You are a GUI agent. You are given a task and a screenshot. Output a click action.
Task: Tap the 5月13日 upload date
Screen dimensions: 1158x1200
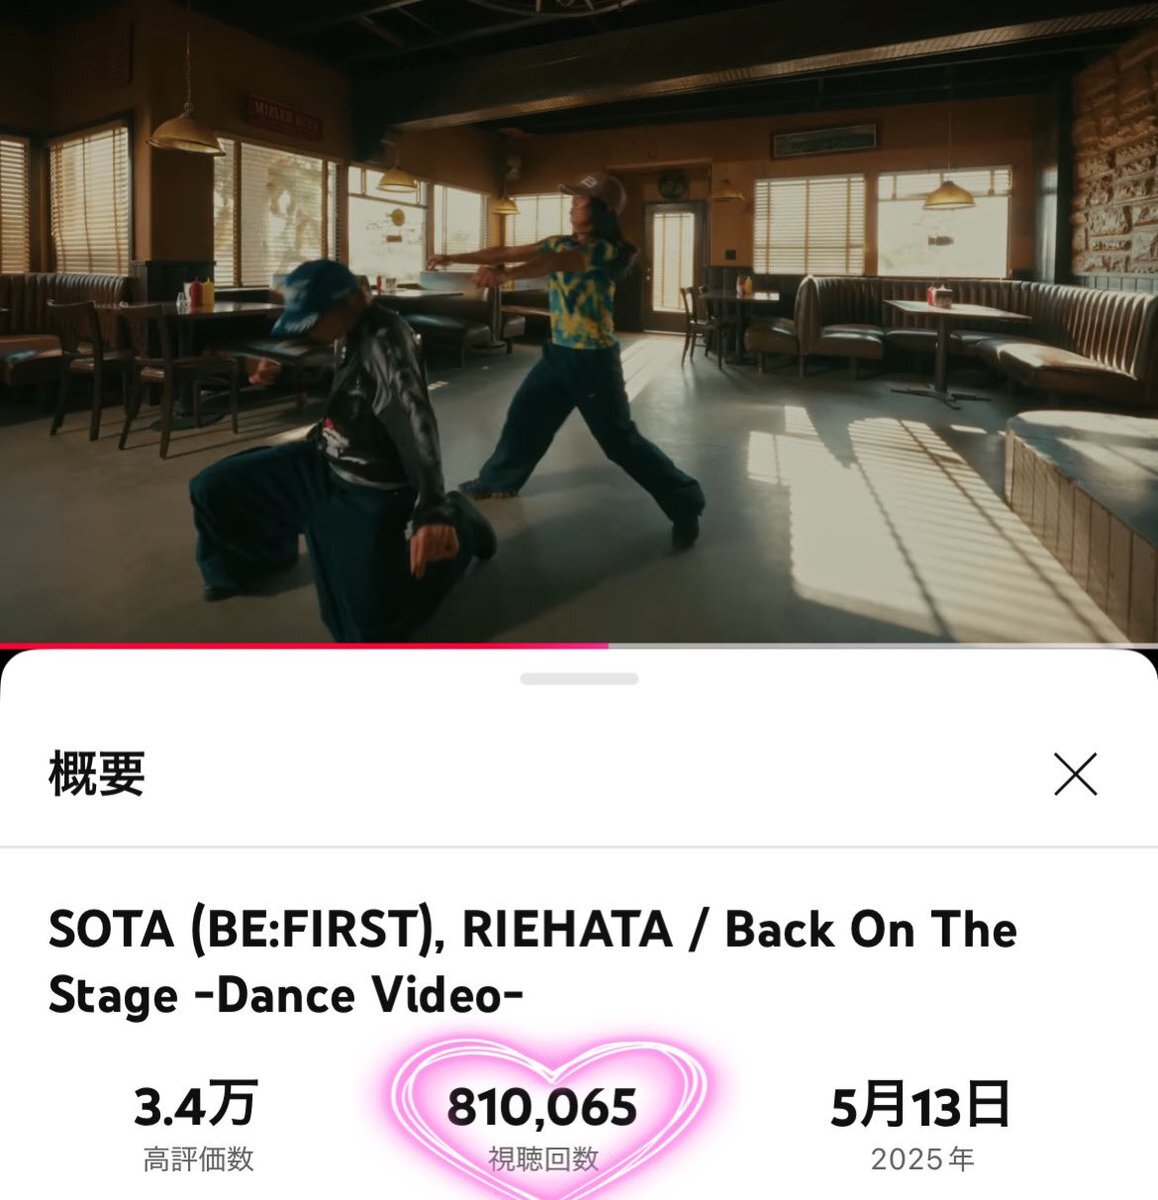[x=920, y=1106]
